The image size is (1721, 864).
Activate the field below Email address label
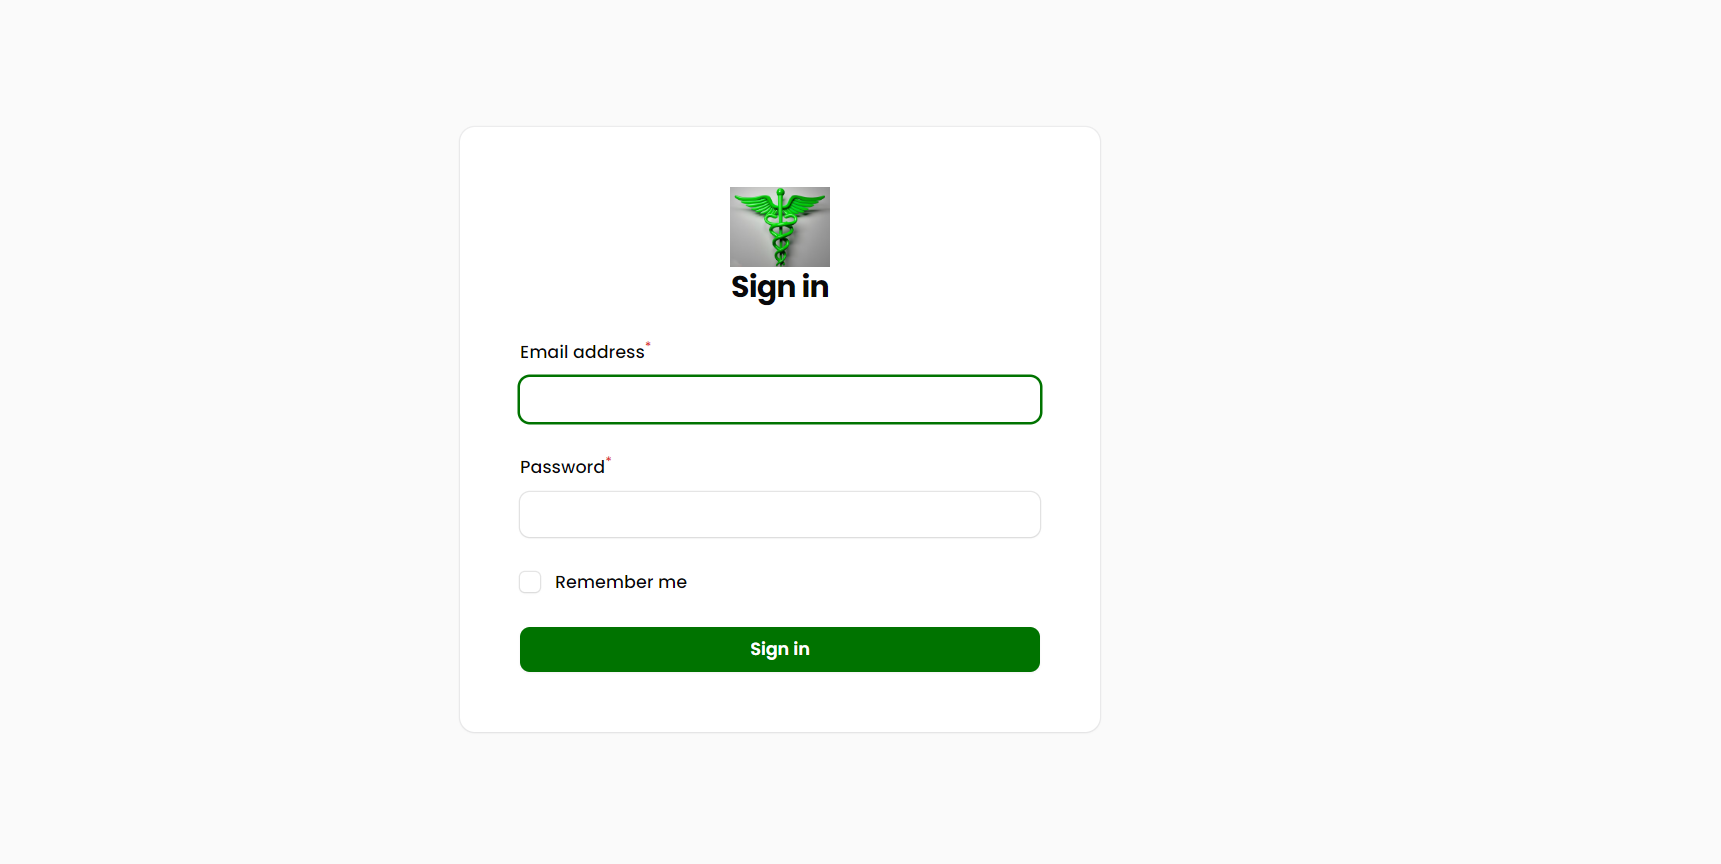coord(780,400)
